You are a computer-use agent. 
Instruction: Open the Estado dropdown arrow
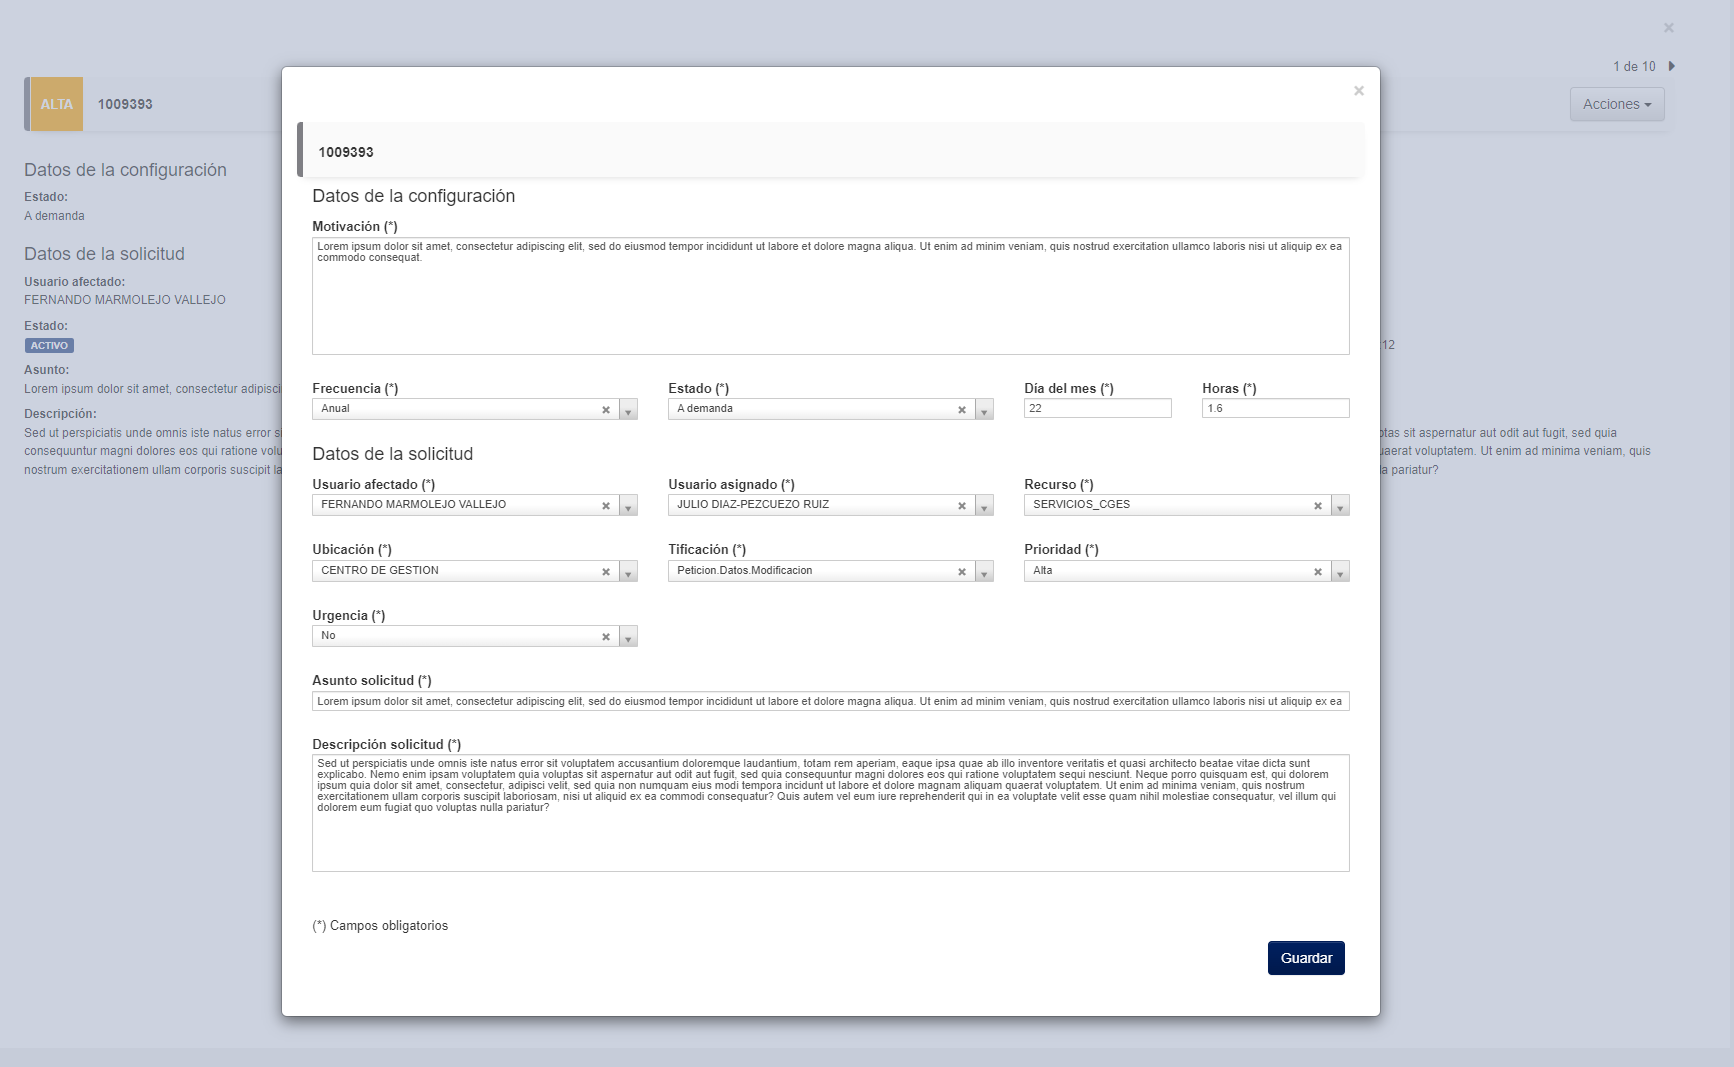(x=984, y=410)
